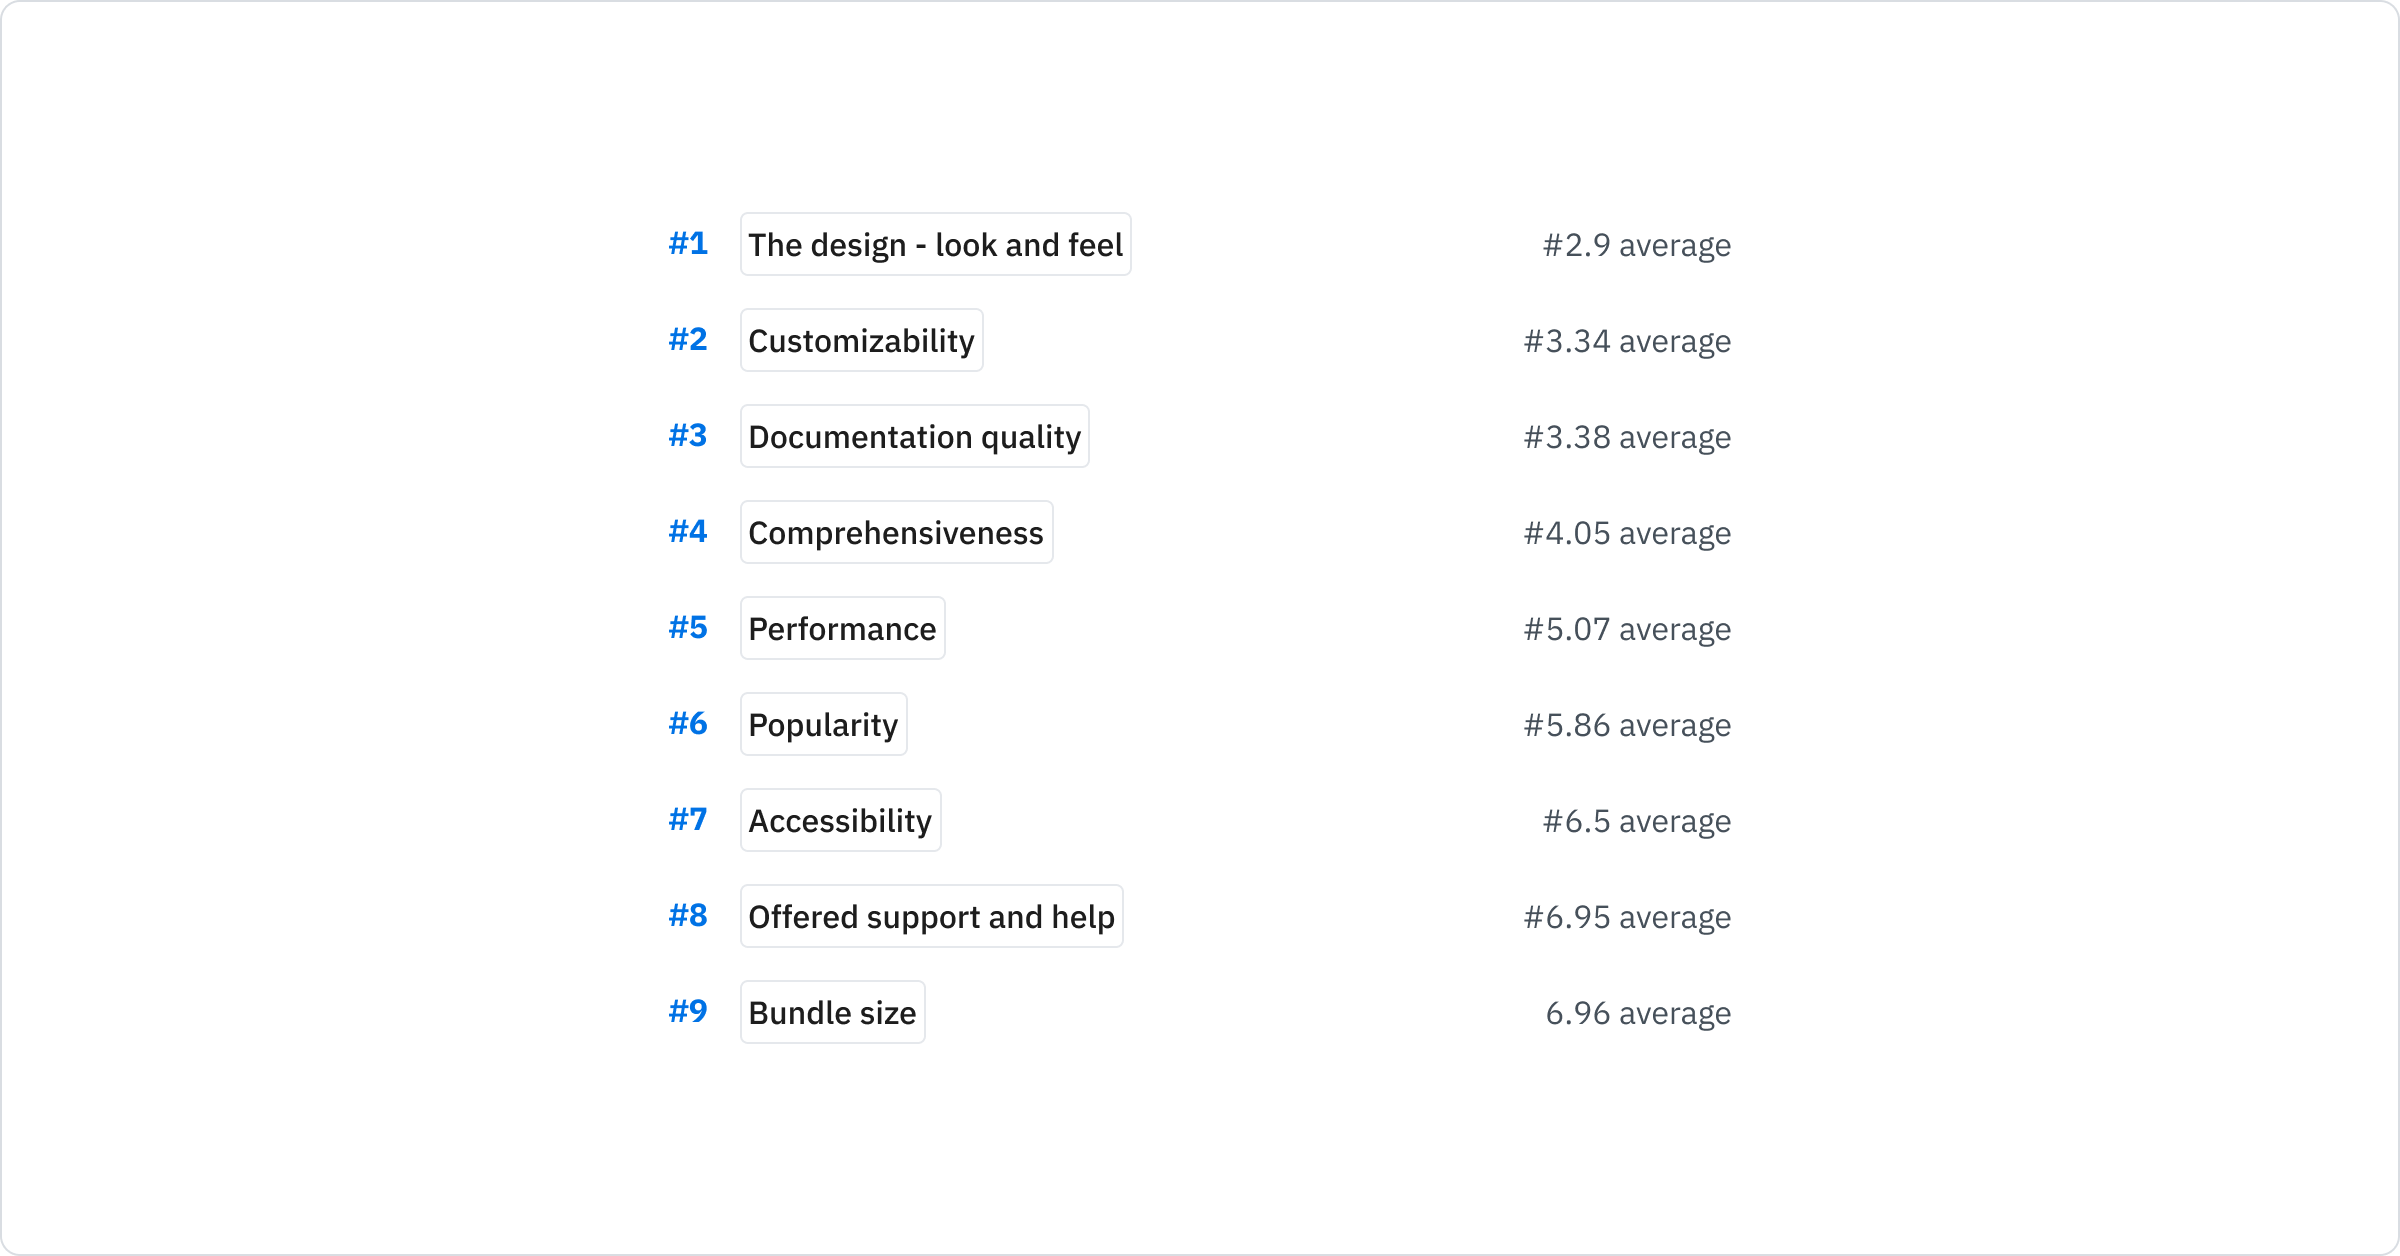Select the Performance item
Image resolution: width=2400 pixels, height=1256 pixels.
842,628
